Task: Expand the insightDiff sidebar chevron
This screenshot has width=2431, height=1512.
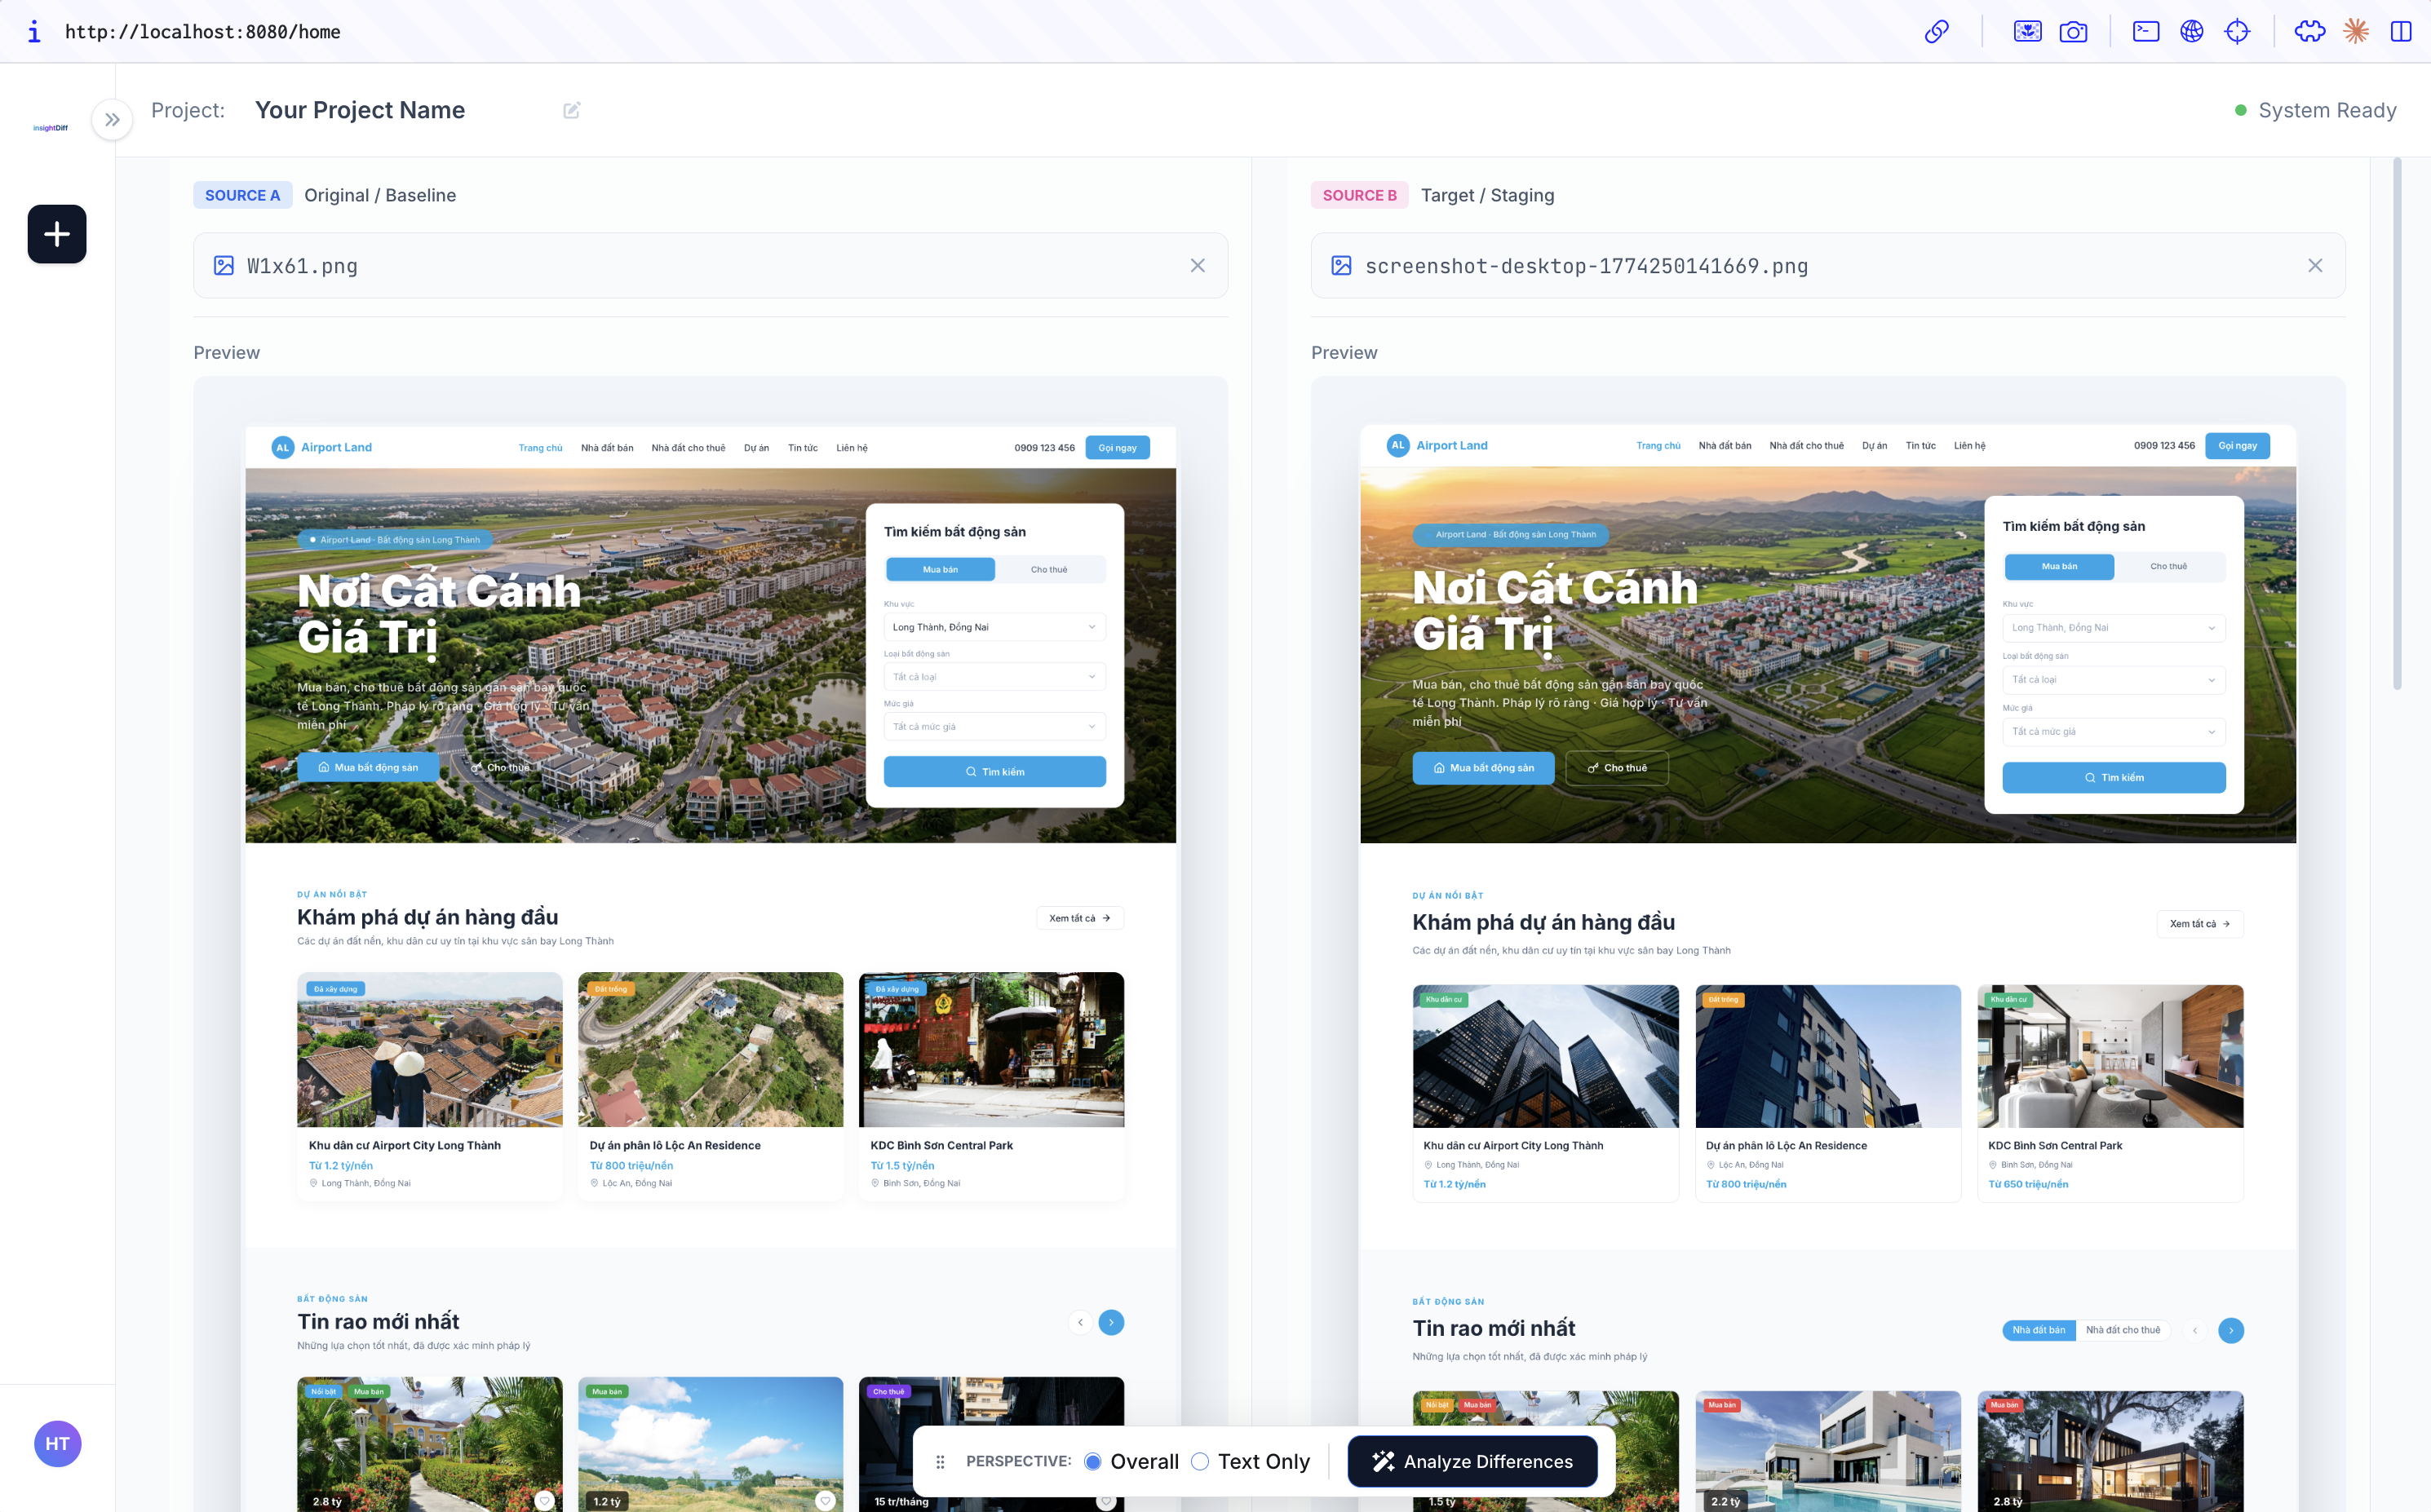Action: coord(112,119)
